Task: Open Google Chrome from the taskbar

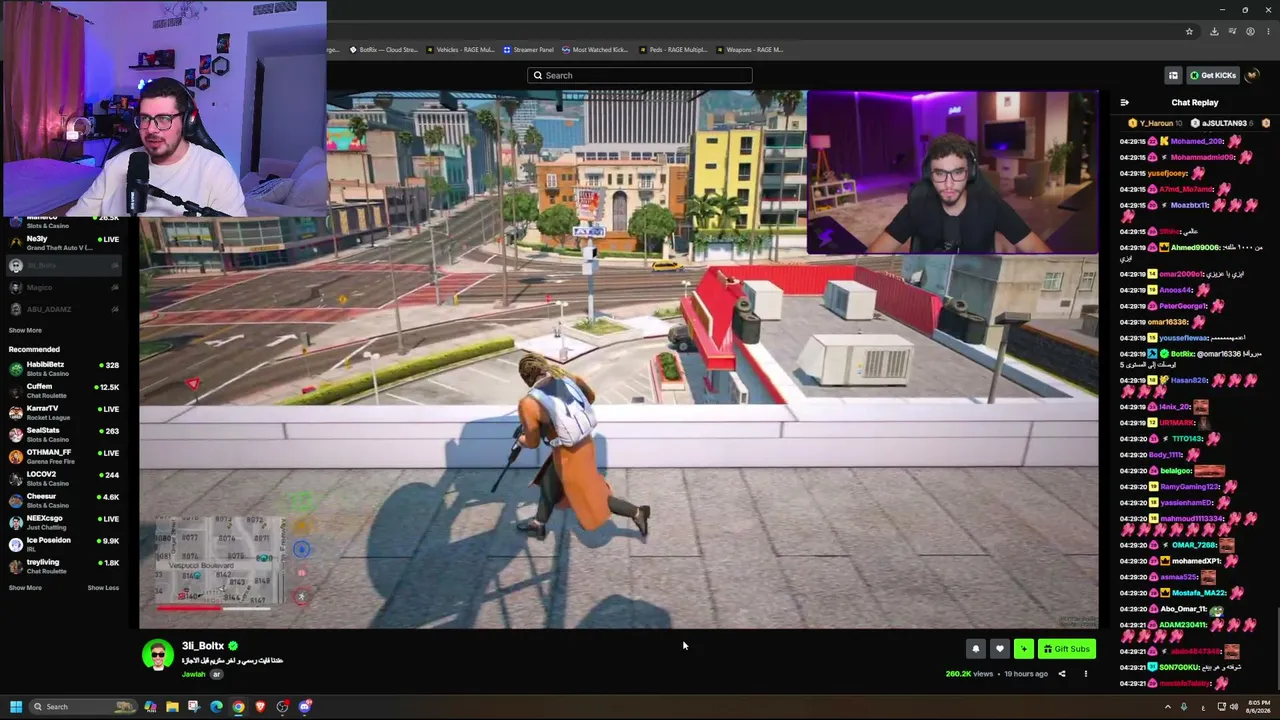Action: tap(238, 707)
